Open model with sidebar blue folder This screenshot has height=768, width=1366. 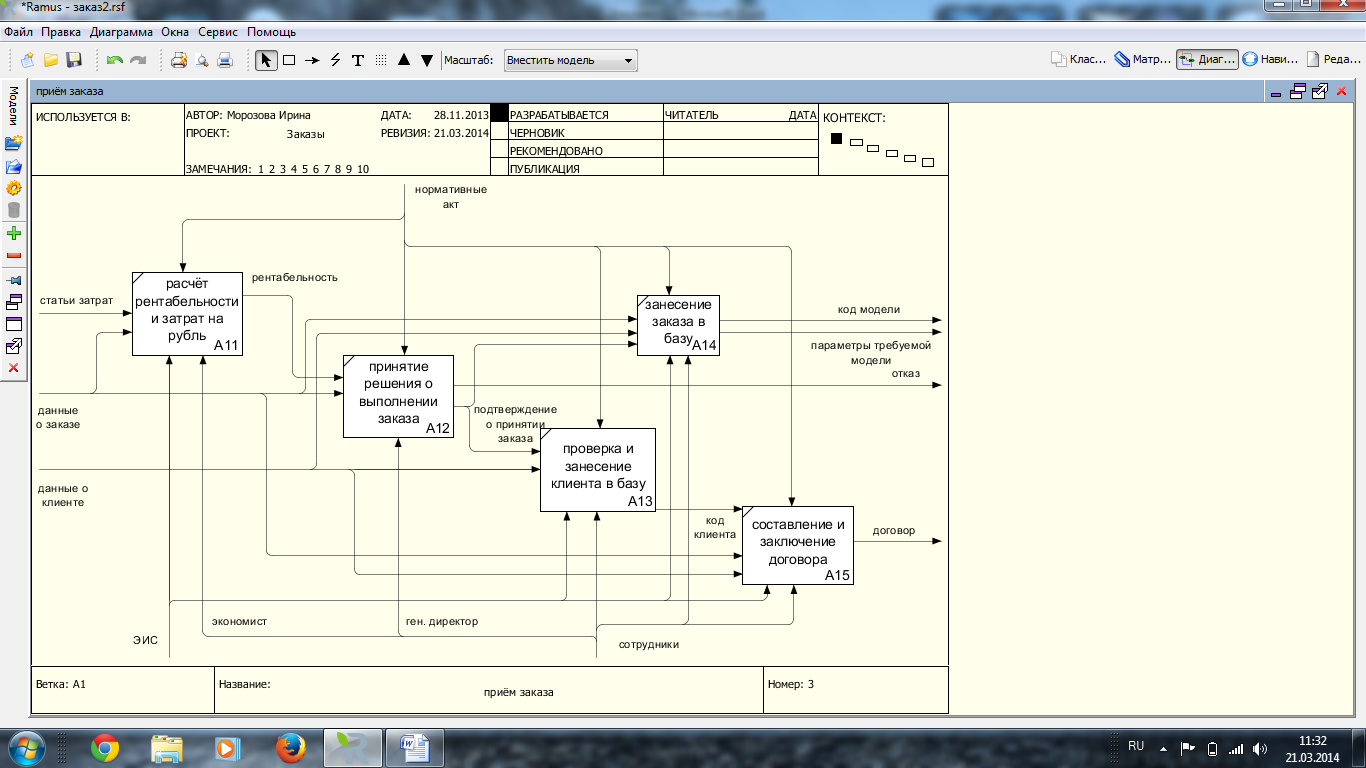(x=14, y=166)
